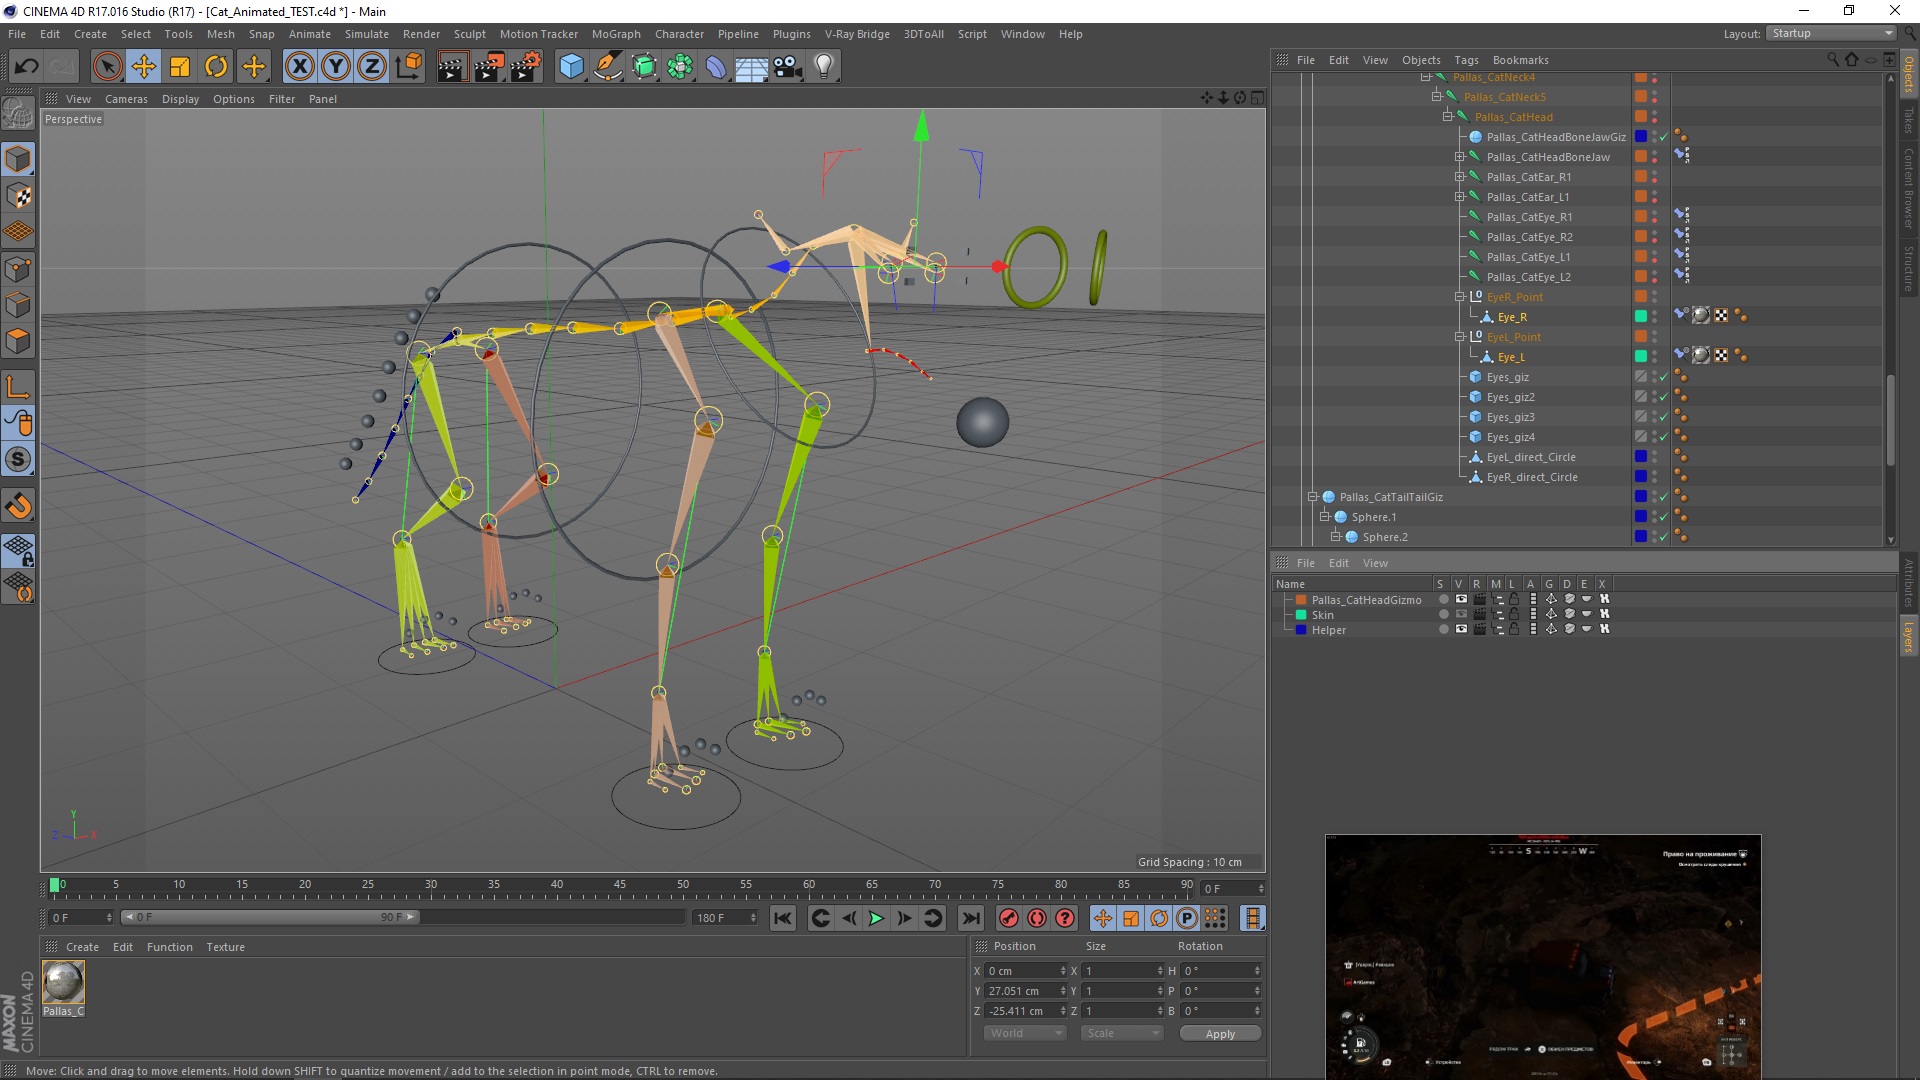Screen dimensions: 1920x1080
Task: Select the Rotate tool in top toolbar
Action: 216,67
